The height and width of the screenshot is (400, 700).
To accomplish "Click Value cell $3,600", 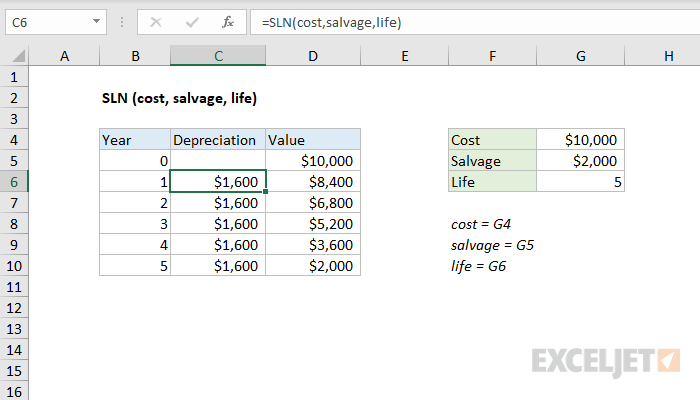I will [x=313, y=245].
